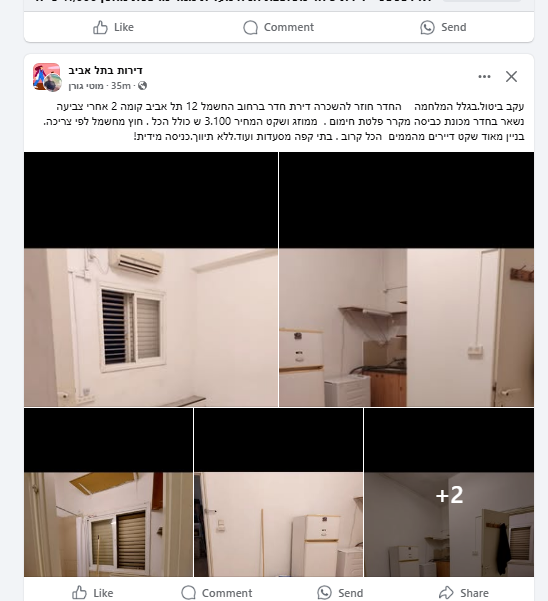The width and height of the screenshot is (548, 601).
Task: Comment on the apartment post at the bottom
Action: [217, 593]
